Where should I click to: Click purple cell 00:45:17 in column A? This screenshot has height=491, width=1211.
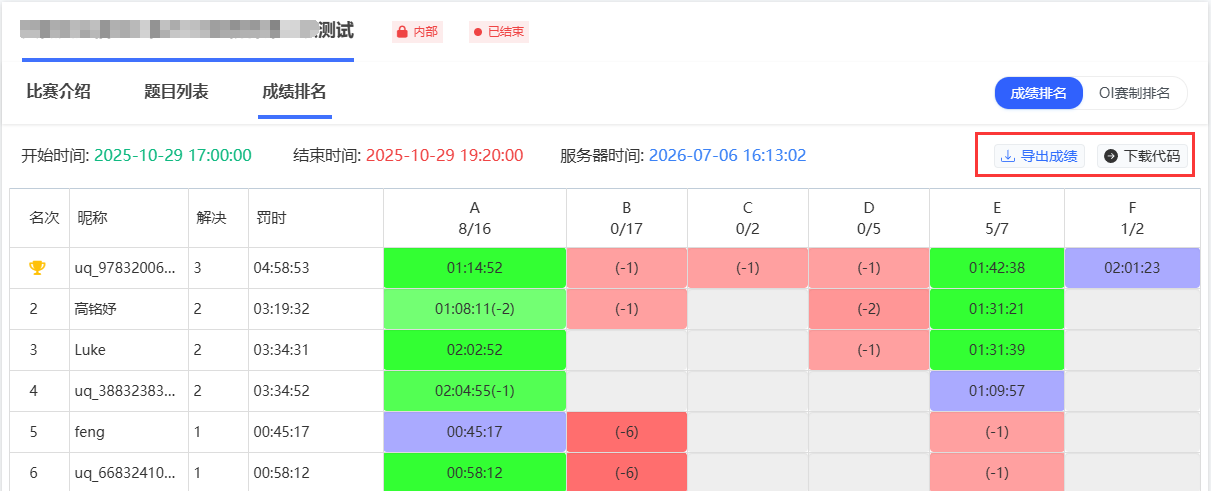click(475, 432)
